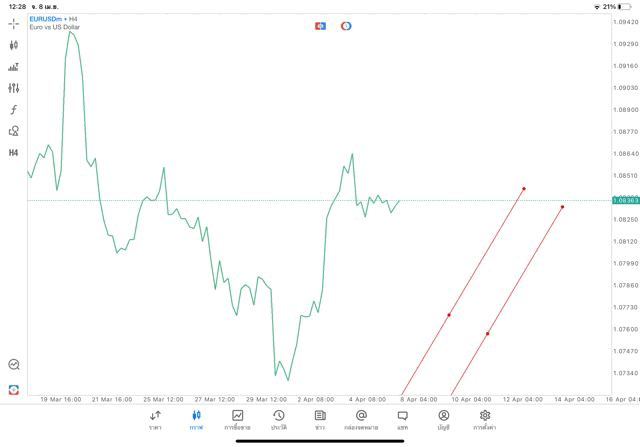Select the crosshair cursor tool
Screen dimensions: 640x447
[x=14, y=23]
